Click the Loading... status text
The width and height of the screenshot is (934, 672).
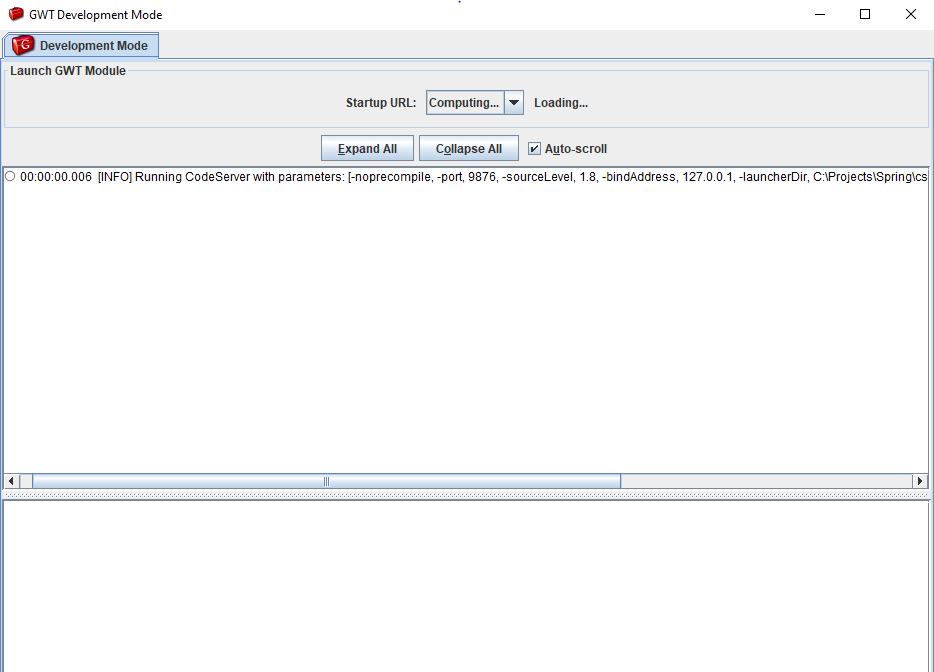tap(560, 103)
